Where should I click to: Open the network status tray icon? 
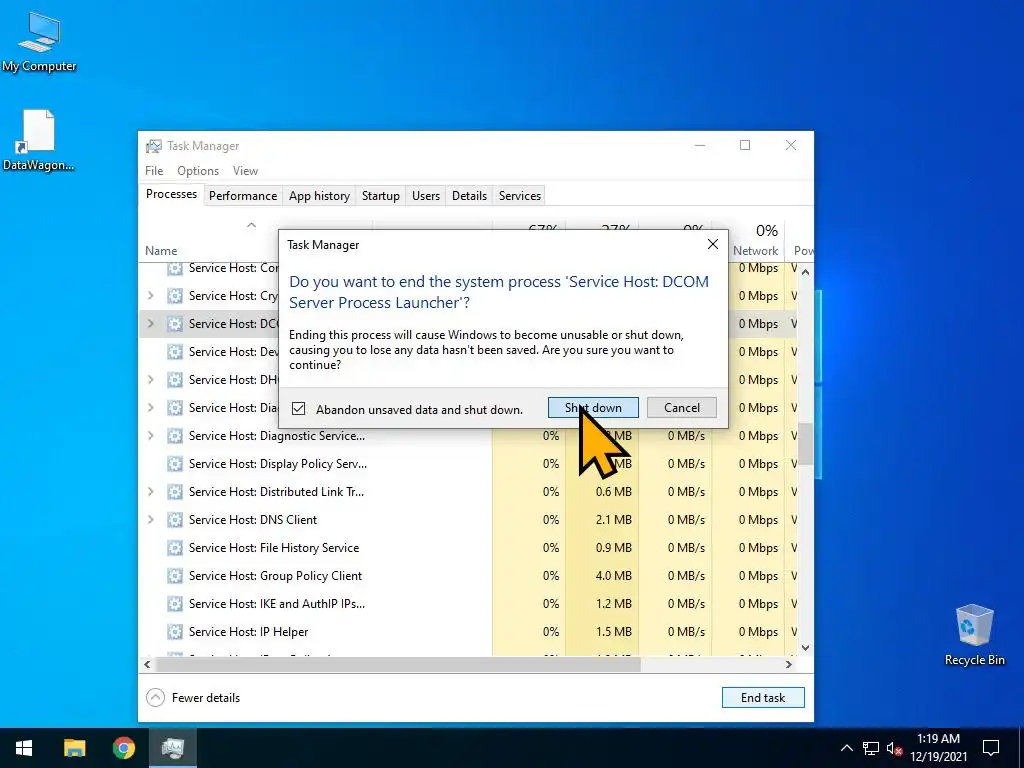[x=871, y=748]
